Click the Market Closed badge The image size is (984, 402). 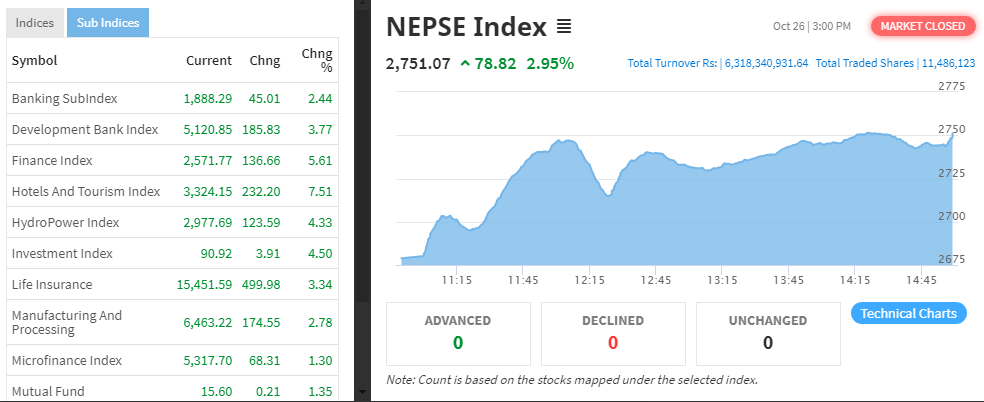pyautogui.click(x=922, y=26)
